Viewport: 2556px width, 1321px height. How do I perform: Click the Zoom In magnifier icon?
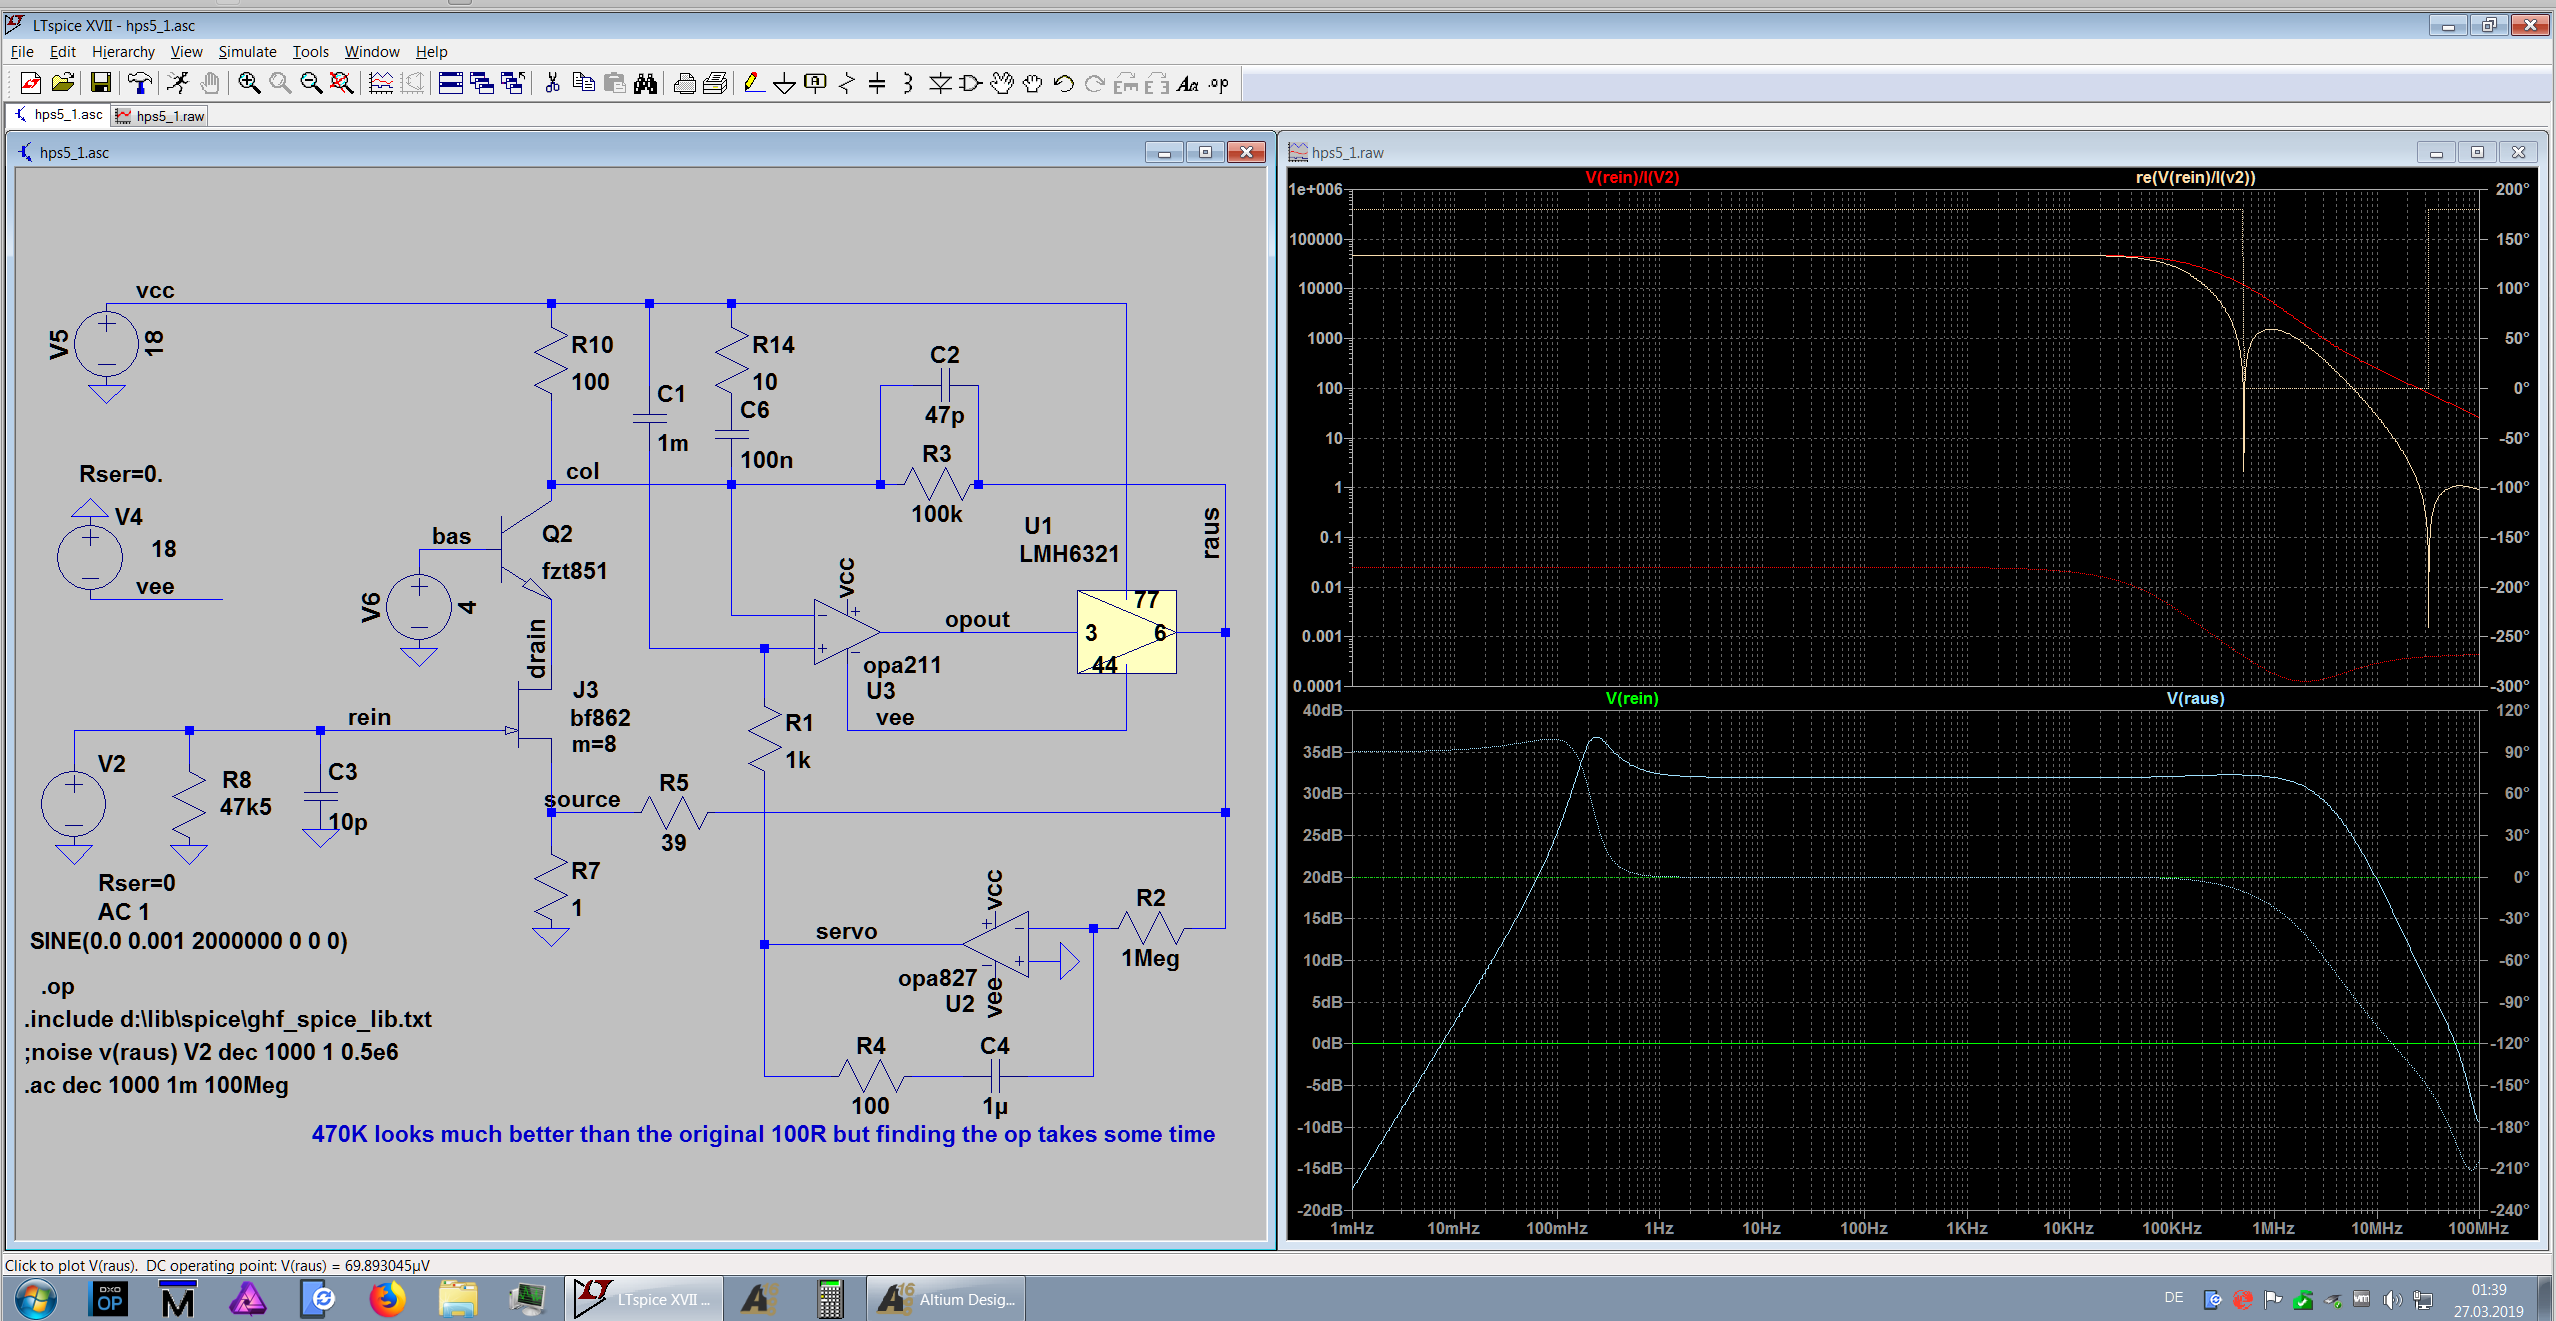coord(249,84)
